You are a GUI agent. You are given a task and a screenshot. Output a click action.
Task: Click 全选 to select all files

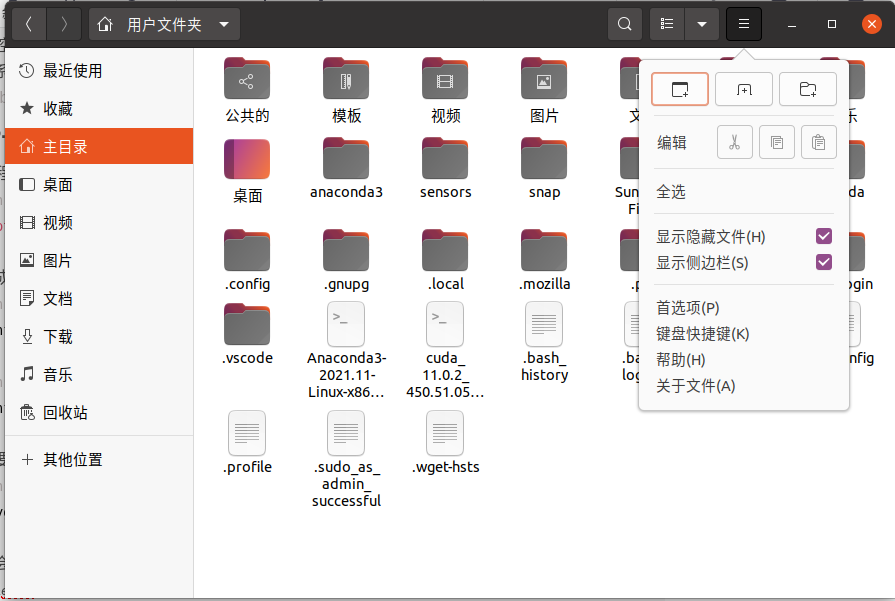coord(671,191)
